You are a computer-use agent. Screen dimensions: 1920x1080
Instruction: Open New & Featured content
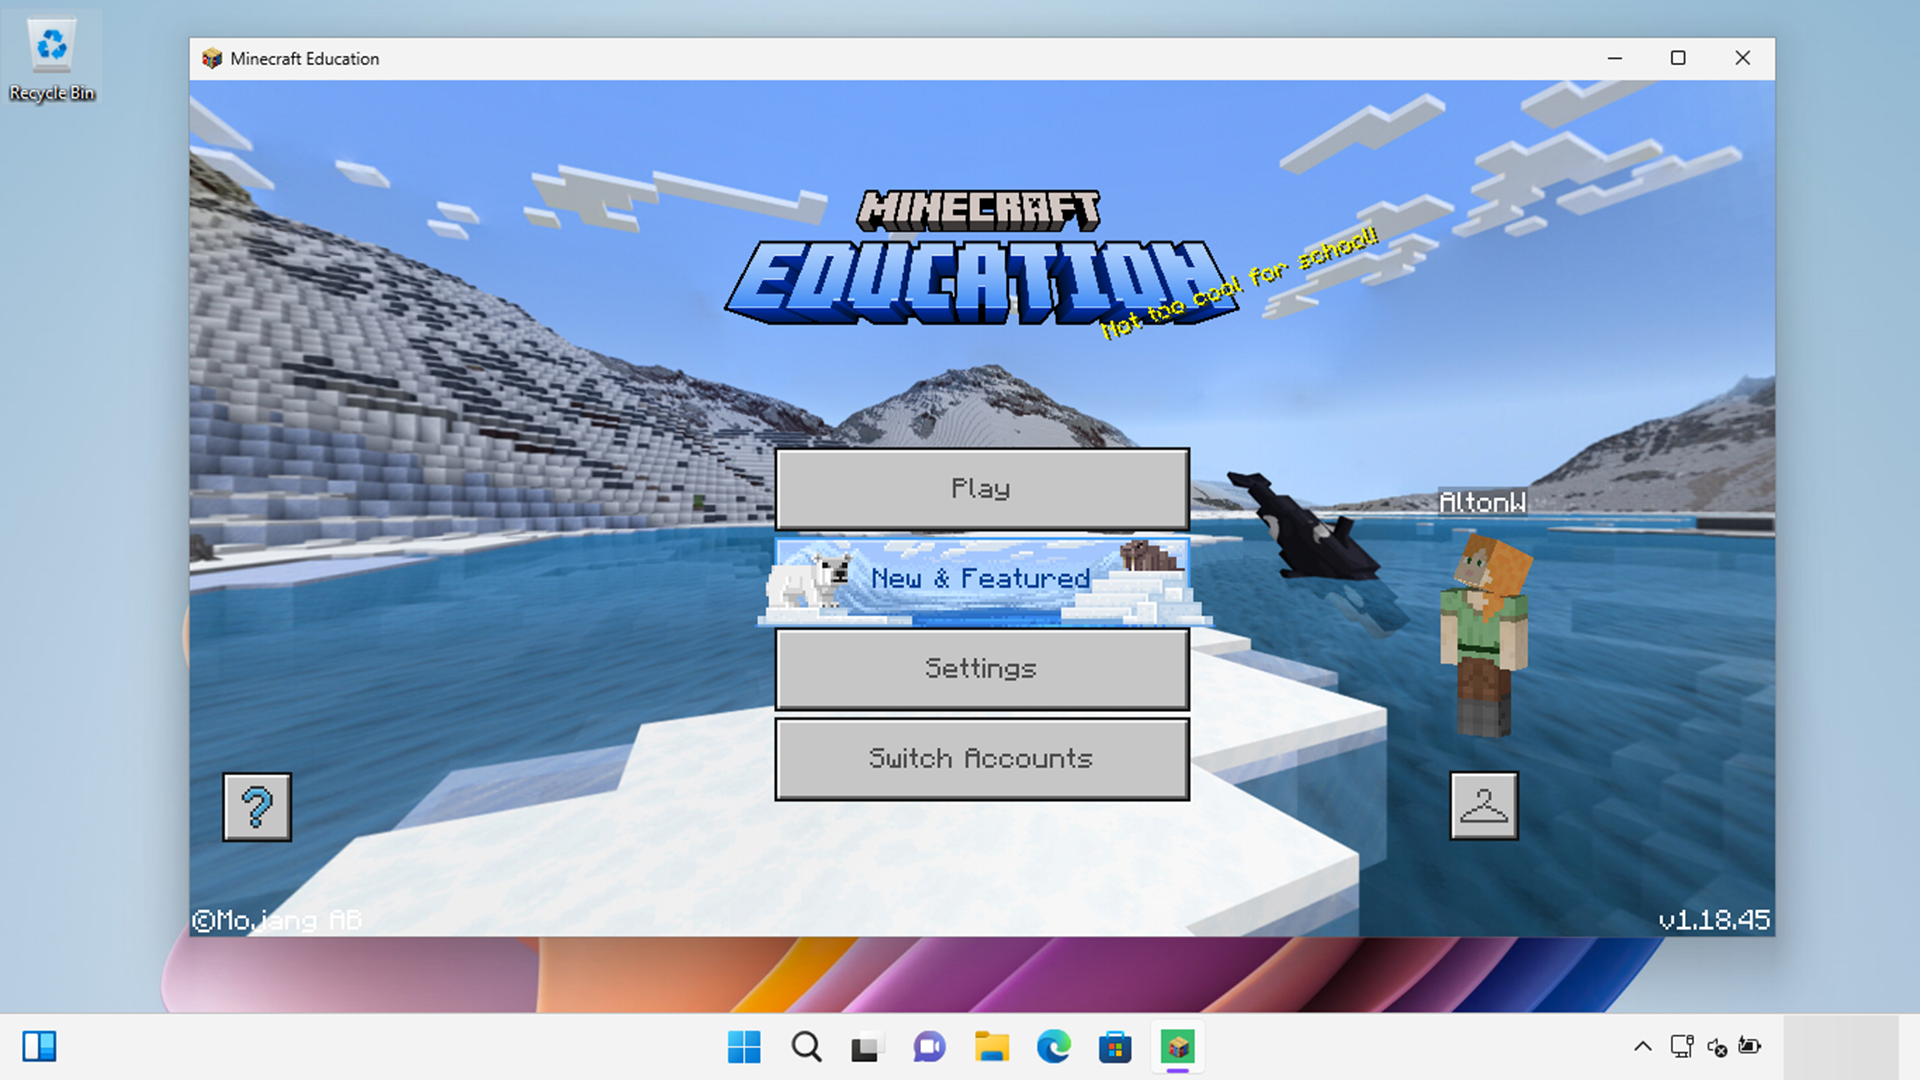[x=981, y=578]
